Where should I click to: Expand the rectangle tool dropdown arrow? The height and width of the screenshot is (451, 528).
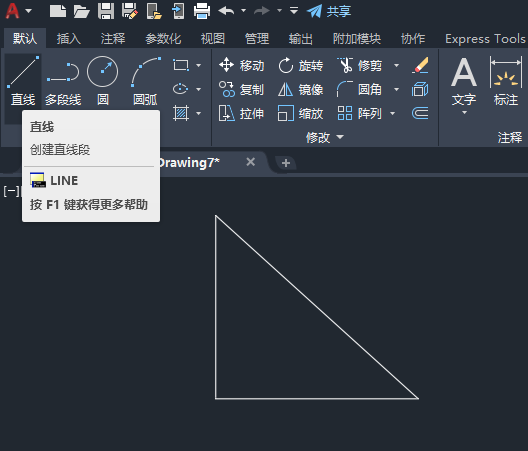click(199, 65)
